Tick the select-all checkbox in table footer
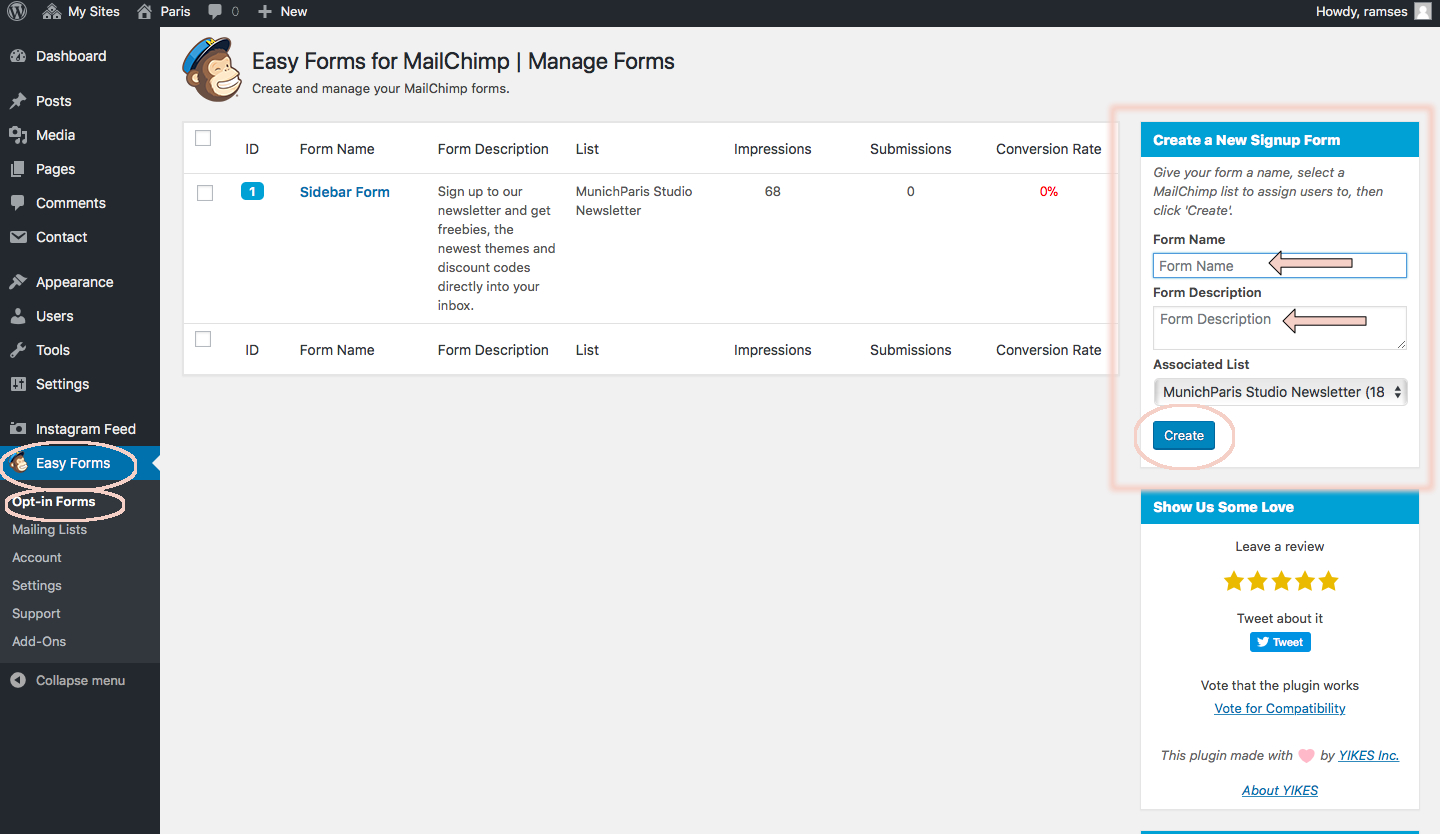The image size is (1440, 834). pyautogui.click(x=203, y=339)
